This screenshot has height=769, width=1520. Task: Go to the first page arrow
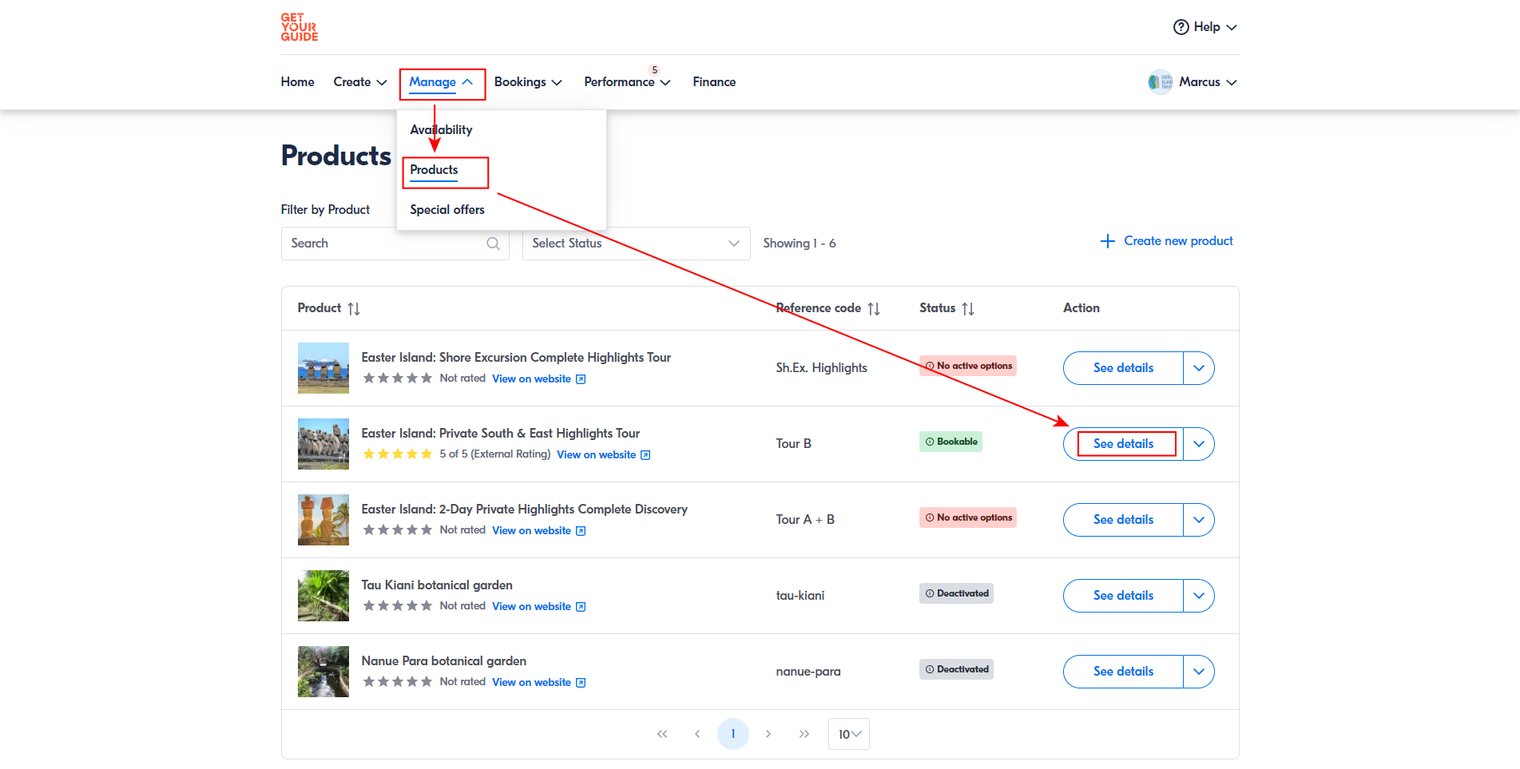click(x=662, y=734)
